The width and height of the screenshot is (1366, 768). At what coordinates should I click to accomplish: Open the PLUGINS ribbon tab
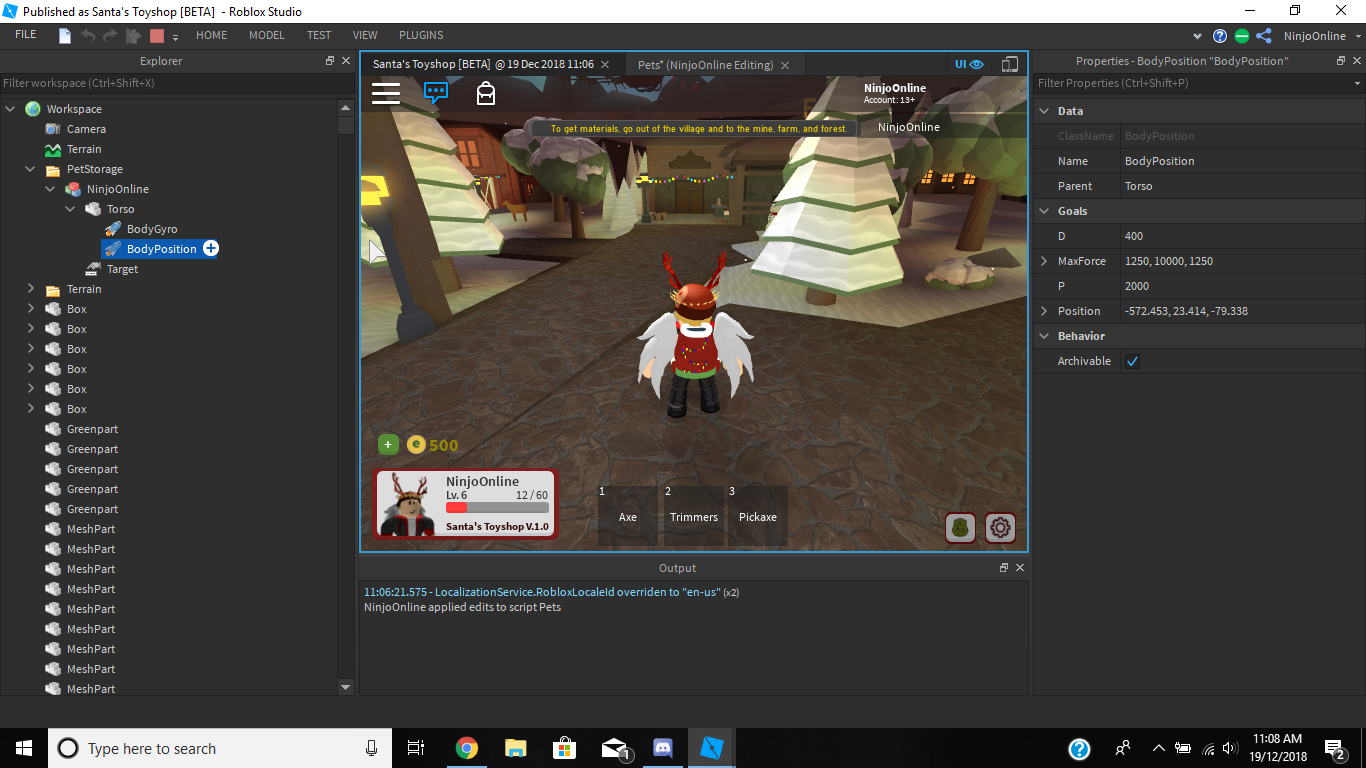tap(420, 34)
